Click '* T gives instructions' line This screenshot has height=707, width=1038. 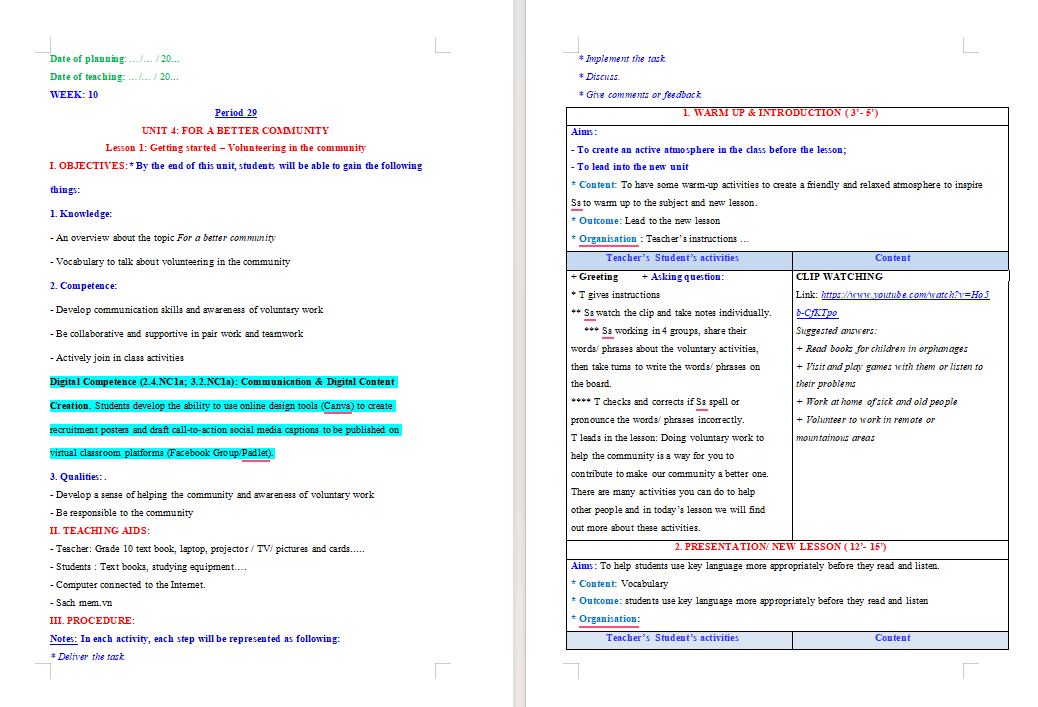coord(616,295)
